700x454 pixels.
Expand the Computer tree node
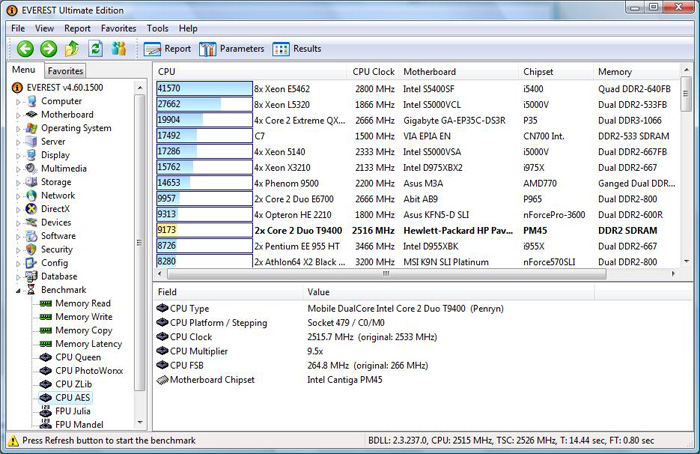19,101
